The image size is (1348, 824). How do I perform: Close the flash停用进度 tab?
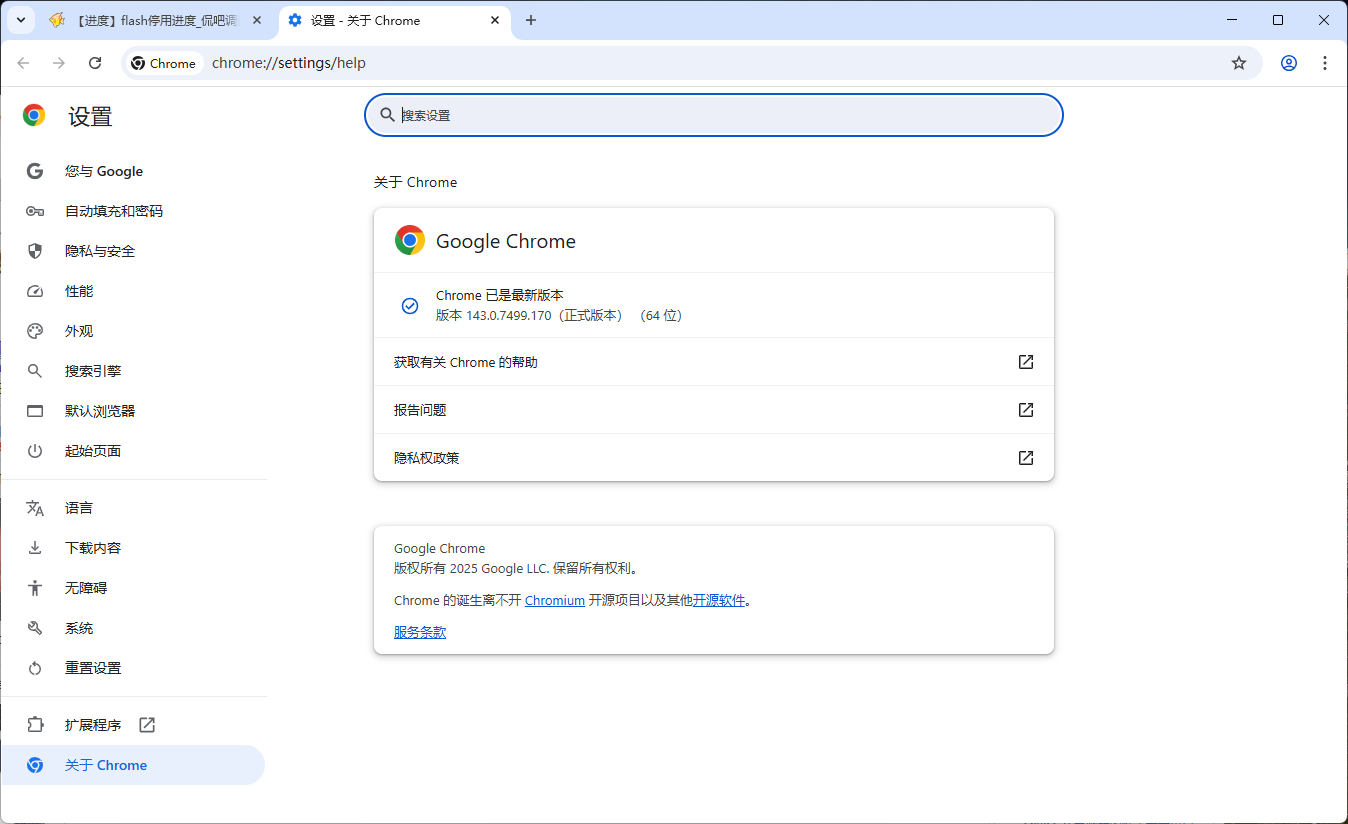tap(257, 20)
